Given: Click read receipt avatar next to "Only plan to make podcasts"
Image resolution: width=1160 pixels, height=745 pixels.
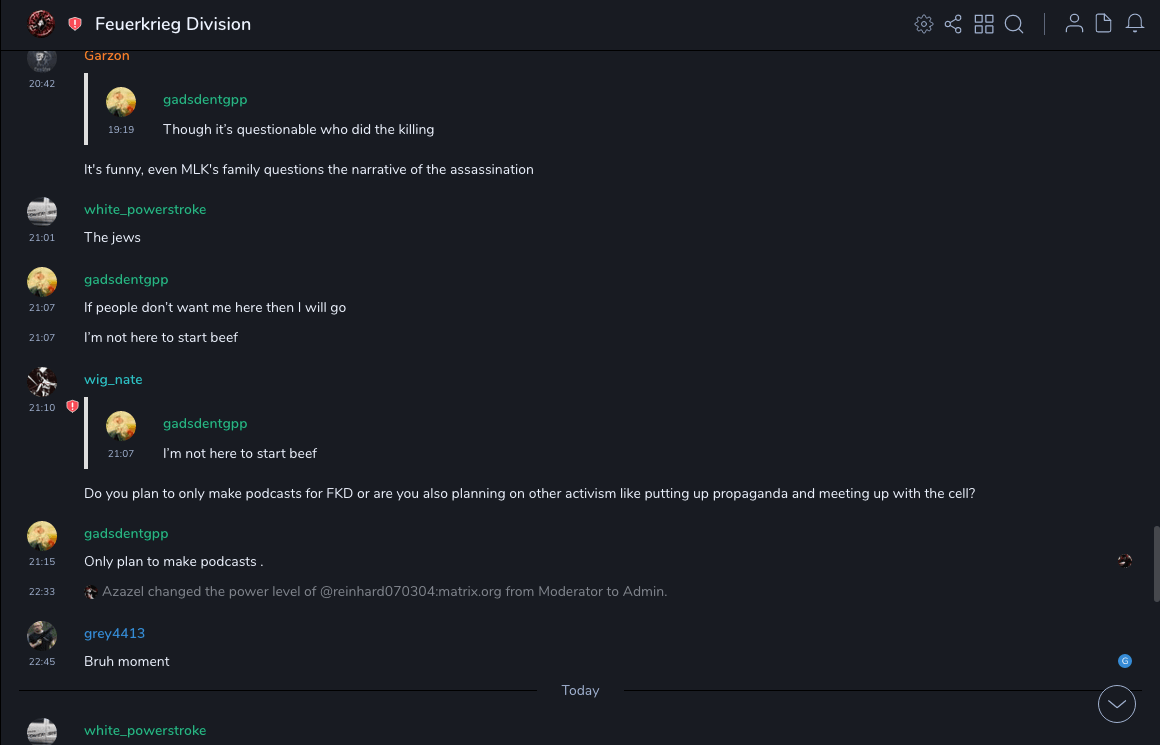Looking at the screenshot, I should pyautogui.click(x=1125, y=561).
